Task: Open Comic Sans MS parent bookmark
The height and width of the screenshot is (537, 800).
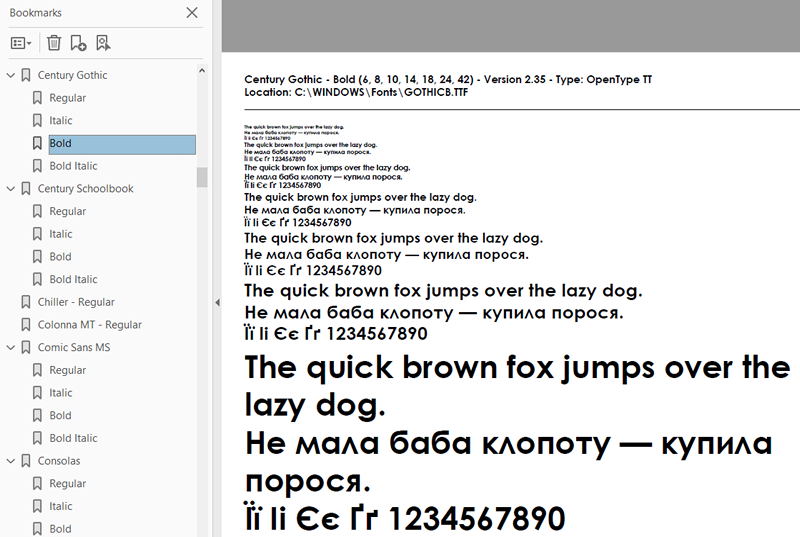Action: click(x=73, y=347)
